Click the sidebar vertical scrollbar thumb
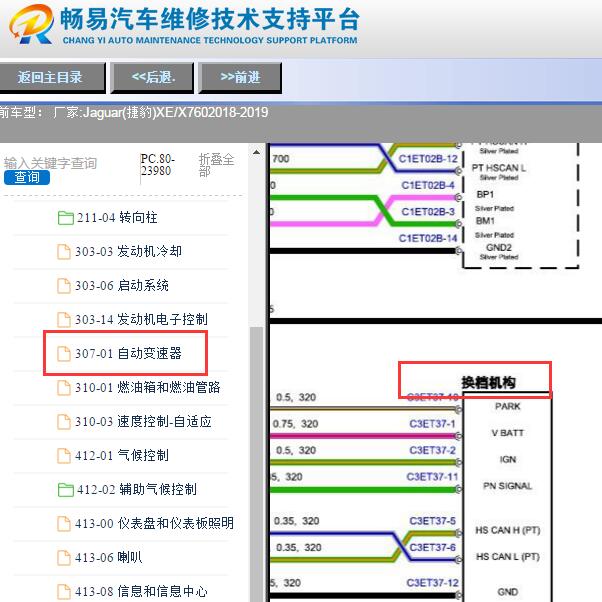 256,464
